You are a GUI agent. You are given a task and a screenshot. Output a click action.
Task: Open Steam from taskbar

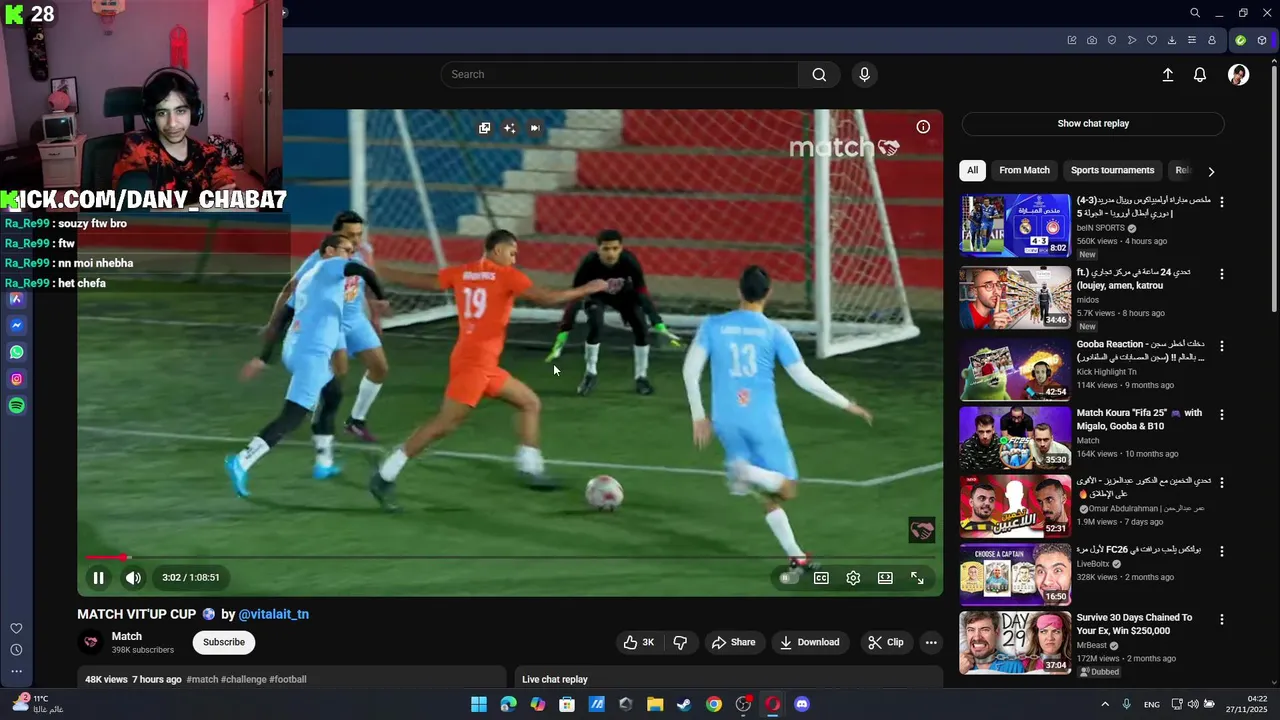point(684,704)
